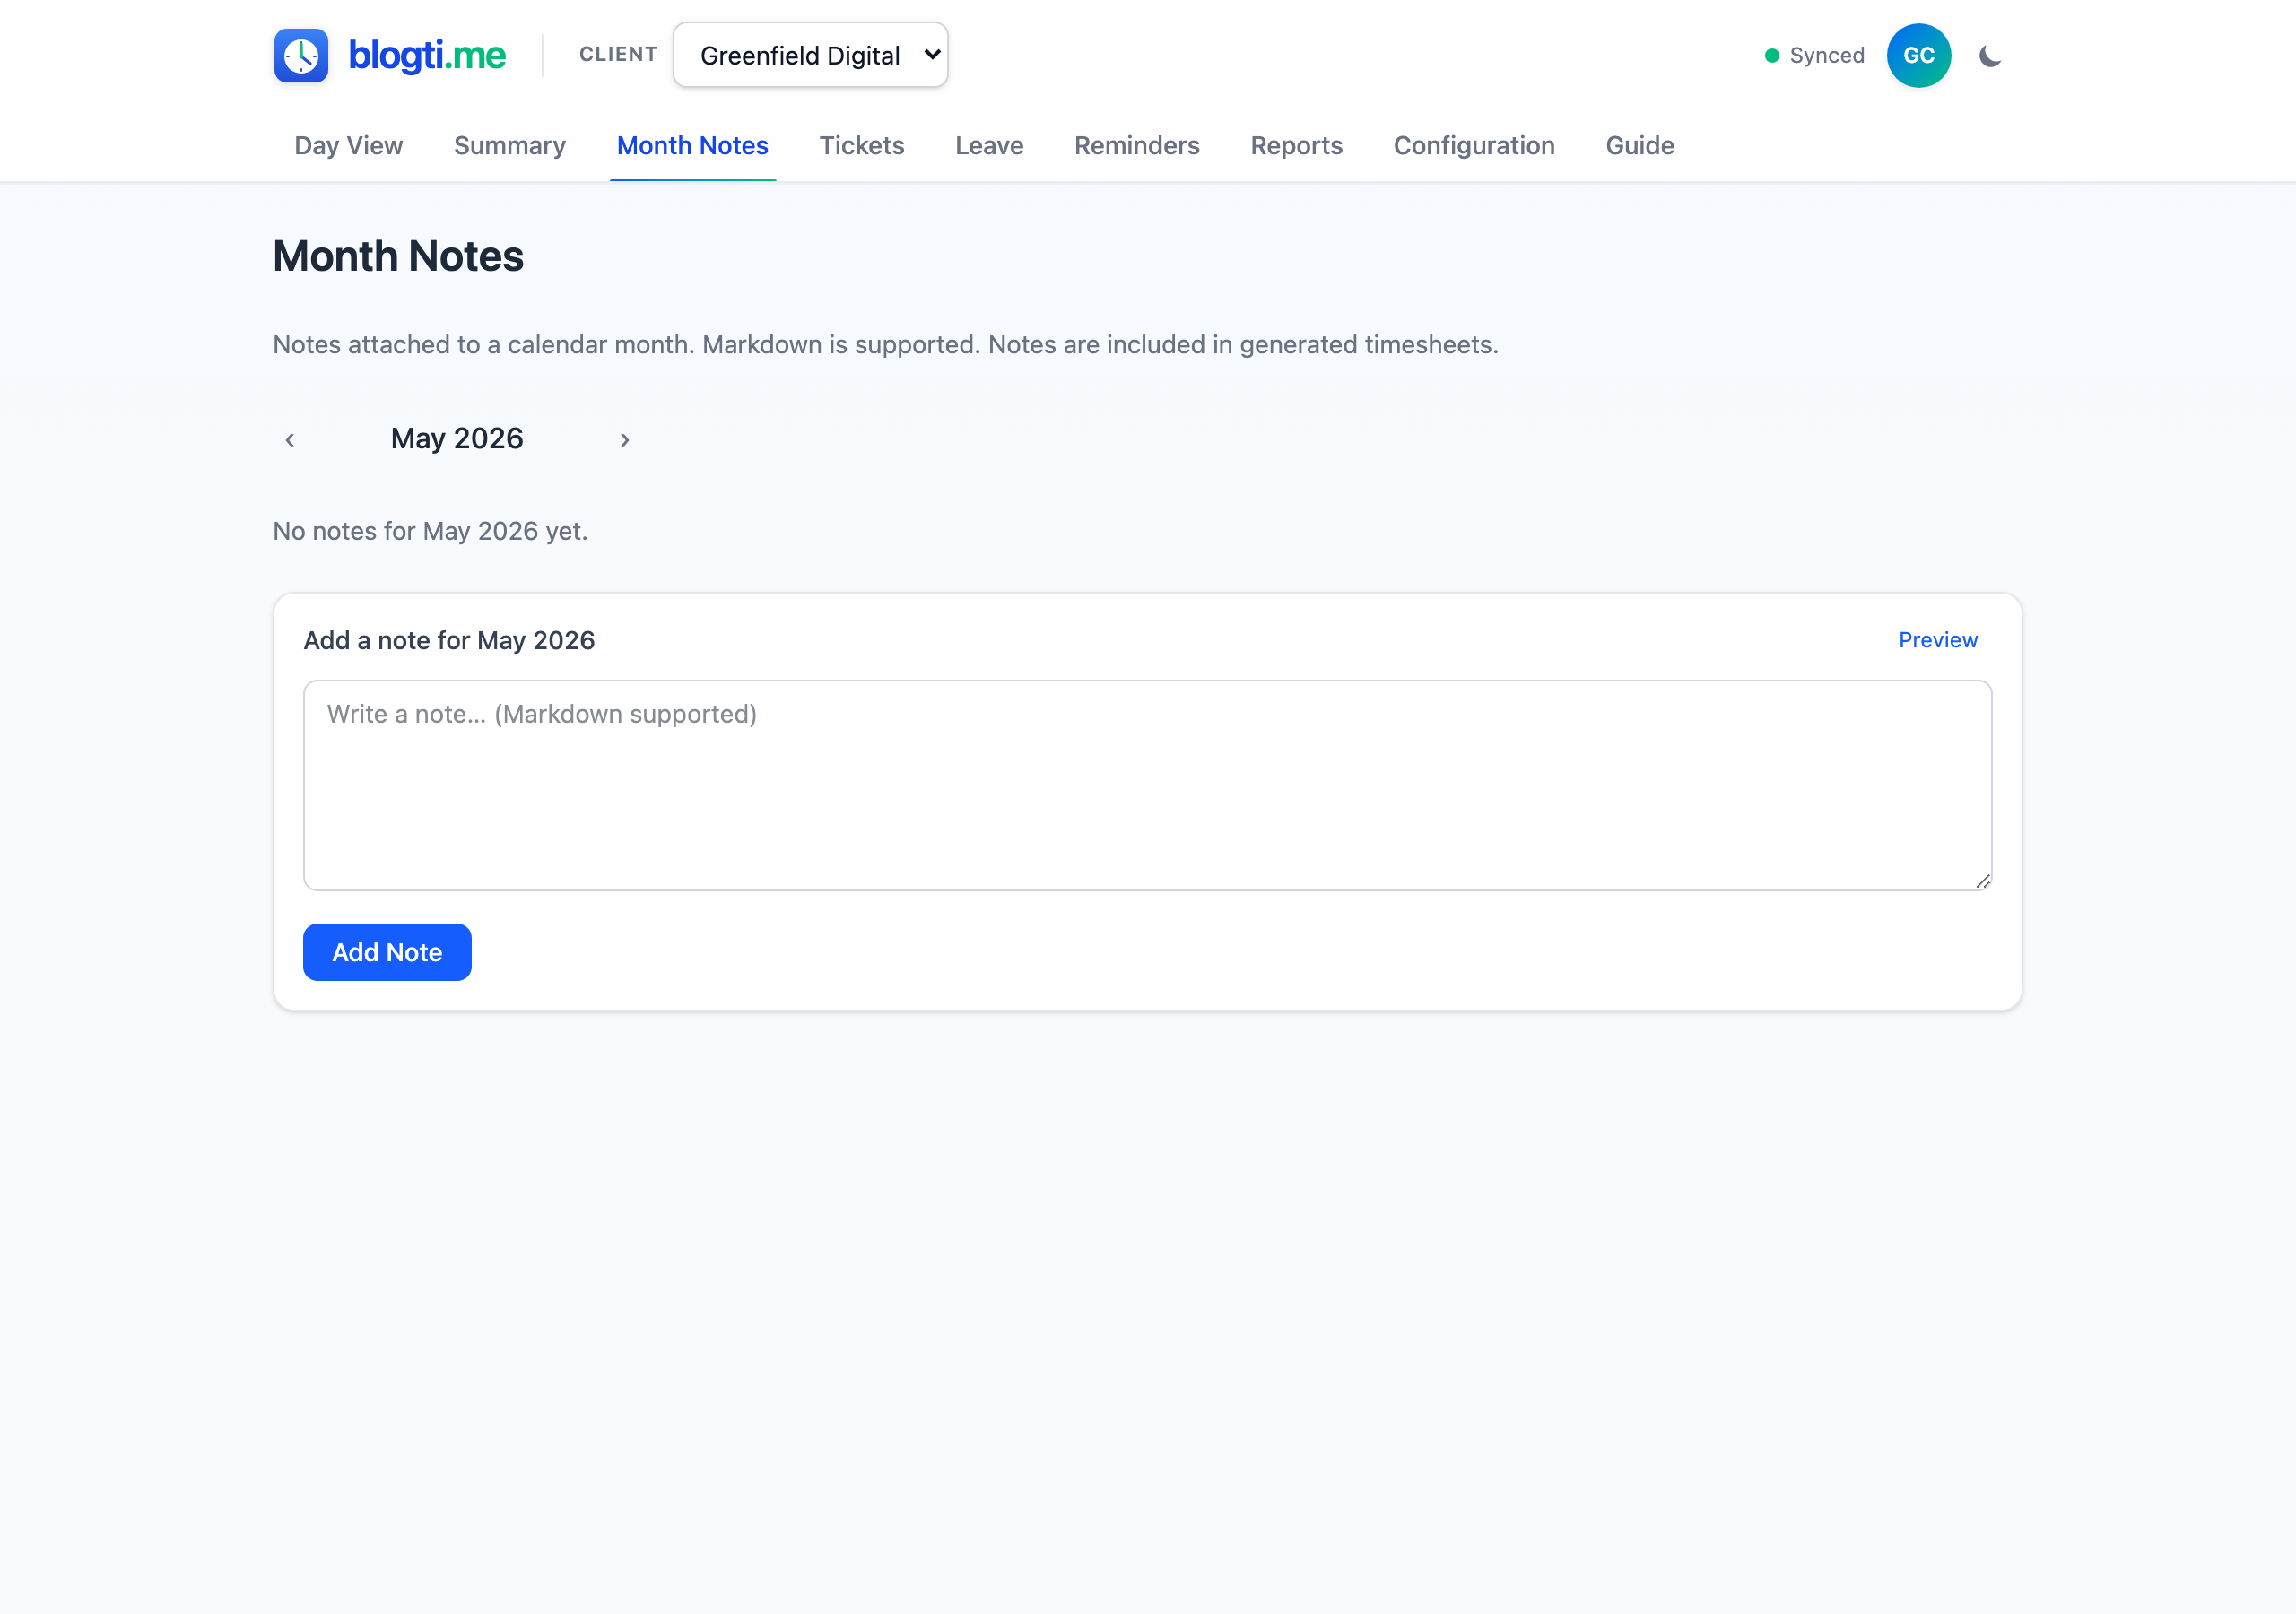This screenshot has height=1614, width=2296.
Task: Focus the Write a note text area
Action: pyautogui.click(x=1147, y=785)
